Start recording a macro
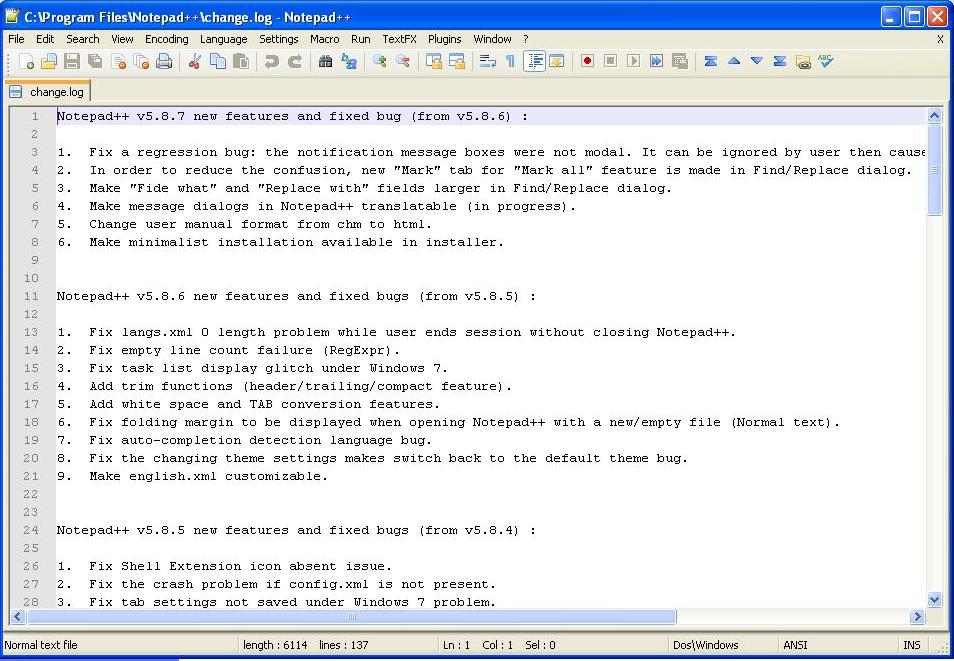The width and height of the screenshot is (954, 661). (x=586, y=61)
